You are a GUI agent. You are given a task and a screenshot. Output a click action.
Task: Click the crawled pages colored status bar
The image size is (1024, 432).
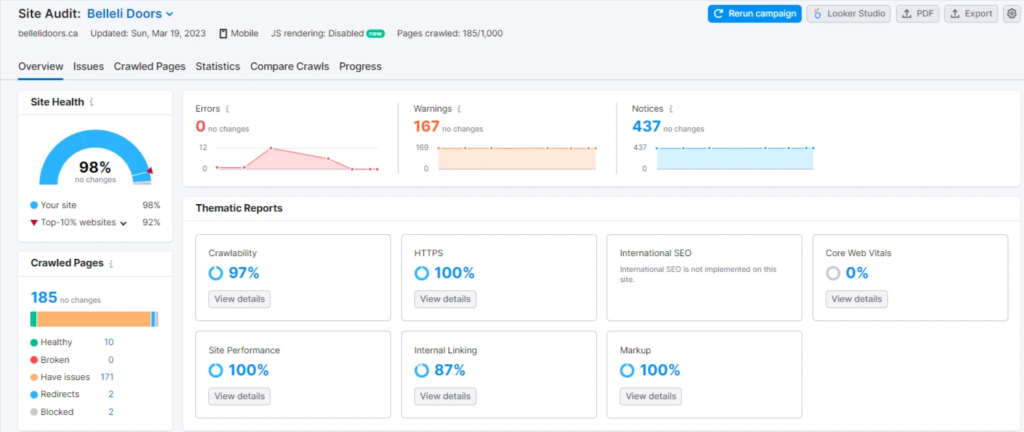point(94,319)
